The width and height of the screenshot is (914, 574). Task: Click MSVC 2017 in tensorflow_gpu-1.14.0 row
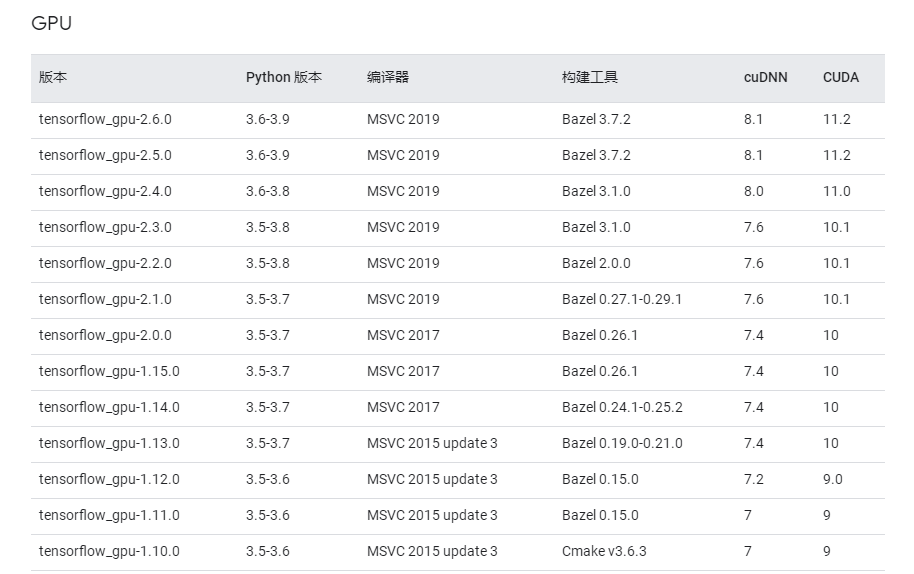click(x=403, y=408)
